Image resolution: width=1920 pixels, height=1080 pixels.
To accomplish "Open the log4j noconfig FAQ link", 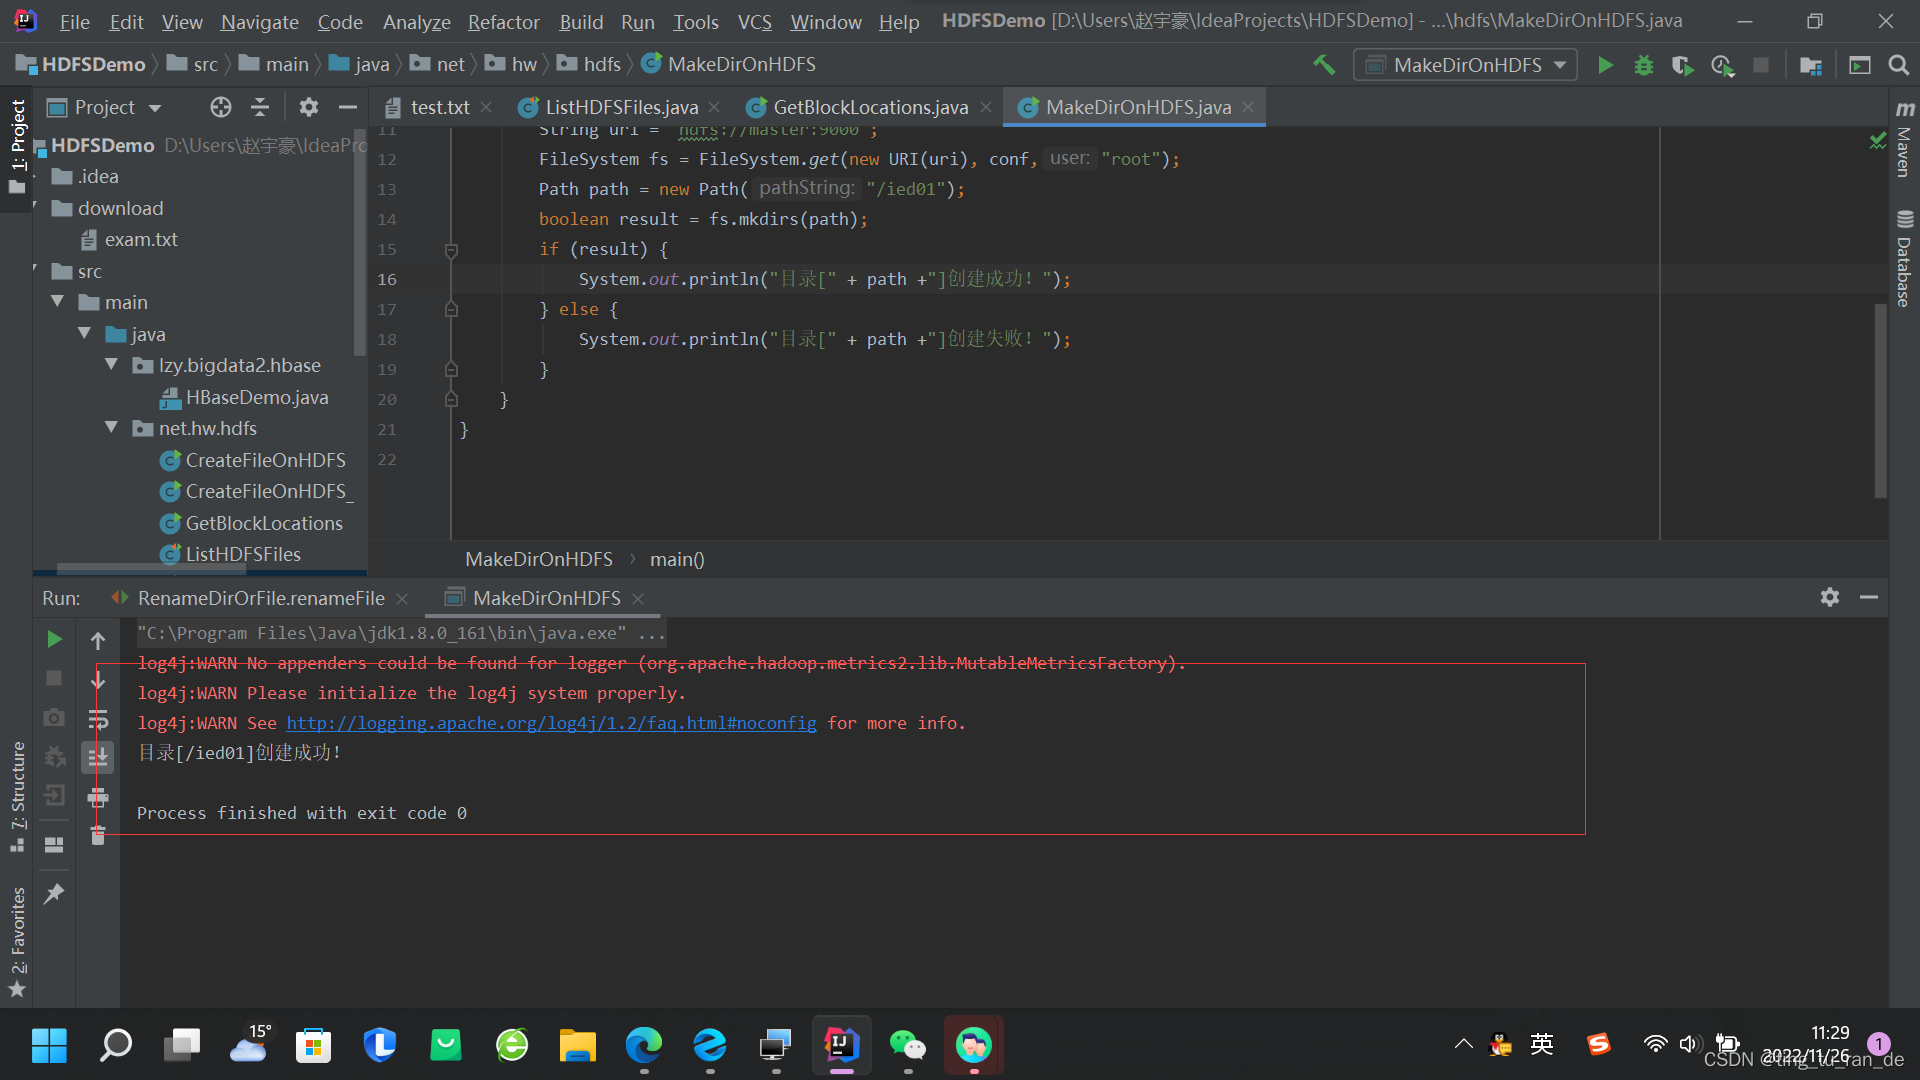I will 551,723.
